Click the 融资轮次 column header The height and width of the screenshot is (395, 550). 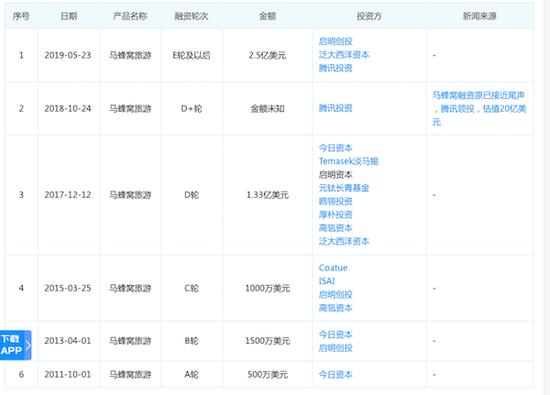(192, 16)
